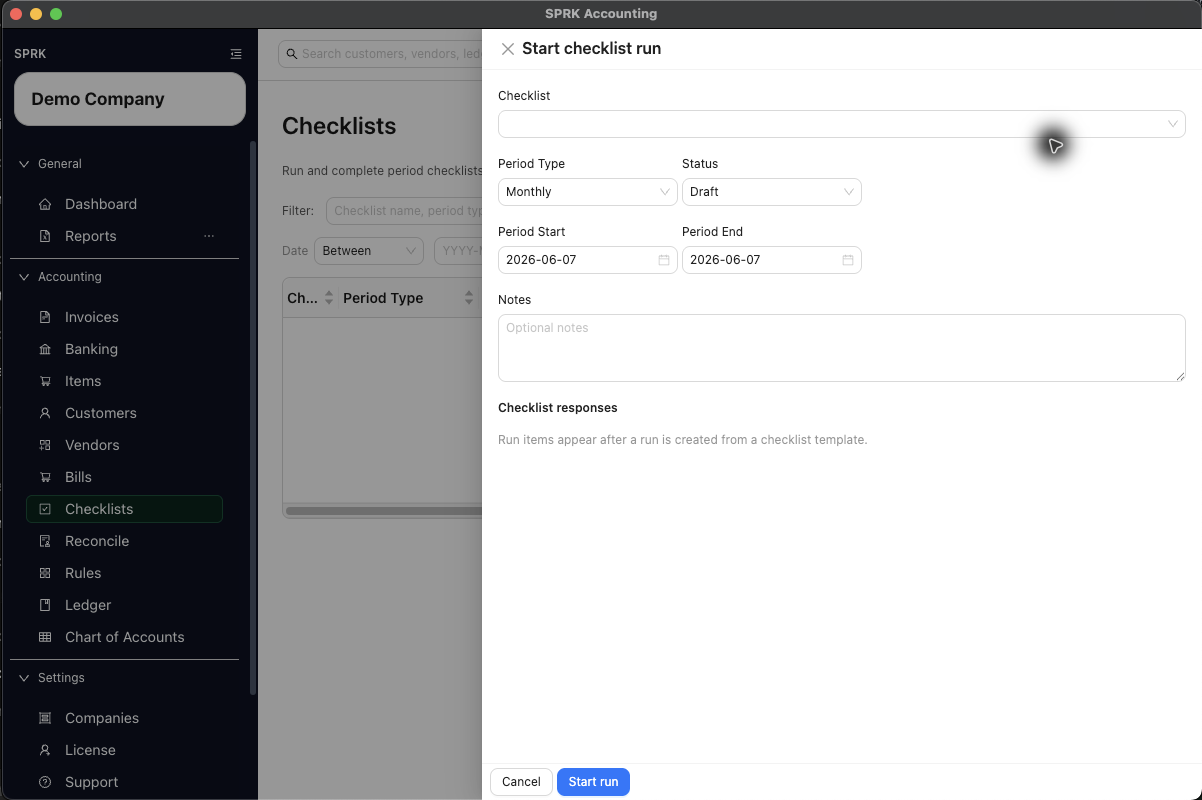Viewport: 1202px width, 800px height.
Task: Open the Period Type Monthly dropdown
Action: click(588, 192)
